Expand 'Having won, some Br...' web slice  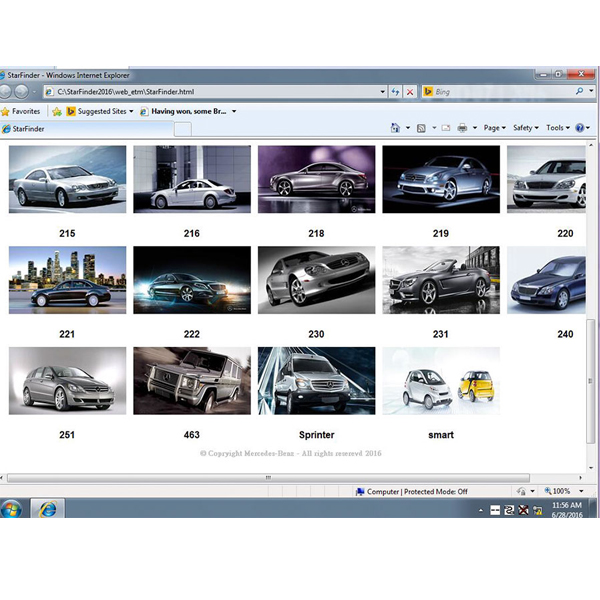click(234, 111)
